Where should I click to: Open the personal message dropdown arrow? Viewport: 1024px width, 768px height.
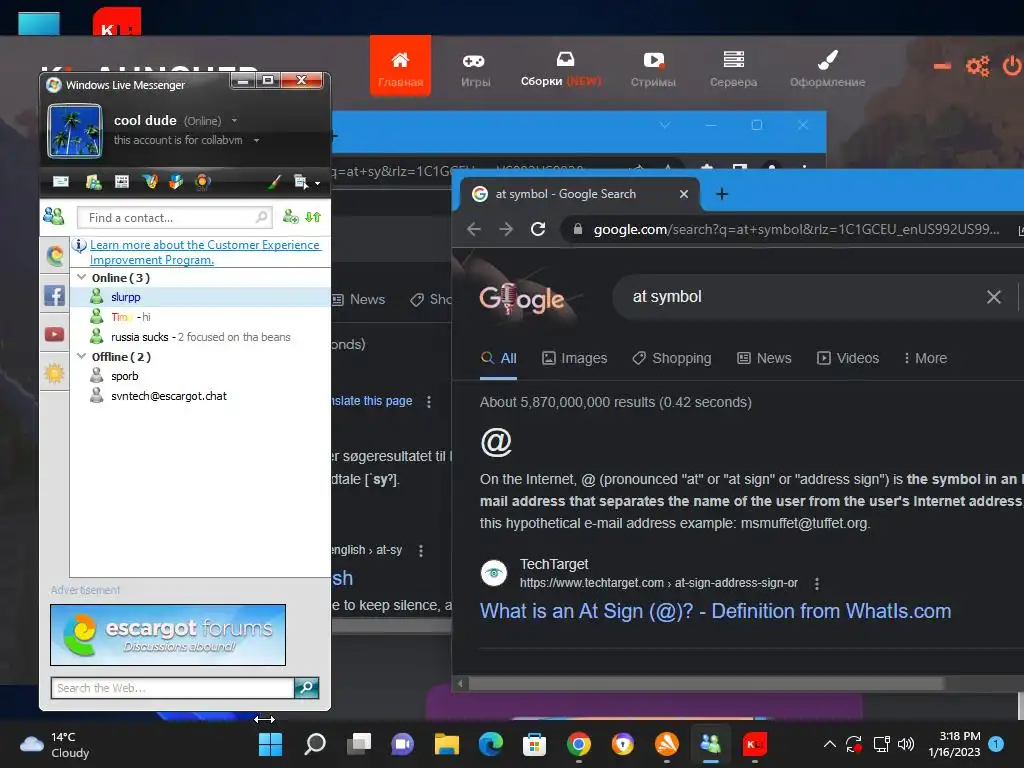256,140
